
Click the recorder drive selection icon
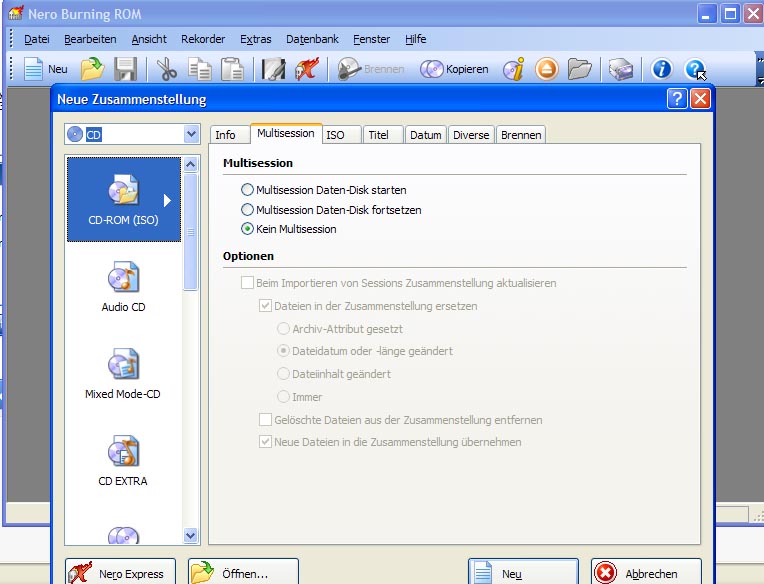pyautogui.click(x=621, y=69)
